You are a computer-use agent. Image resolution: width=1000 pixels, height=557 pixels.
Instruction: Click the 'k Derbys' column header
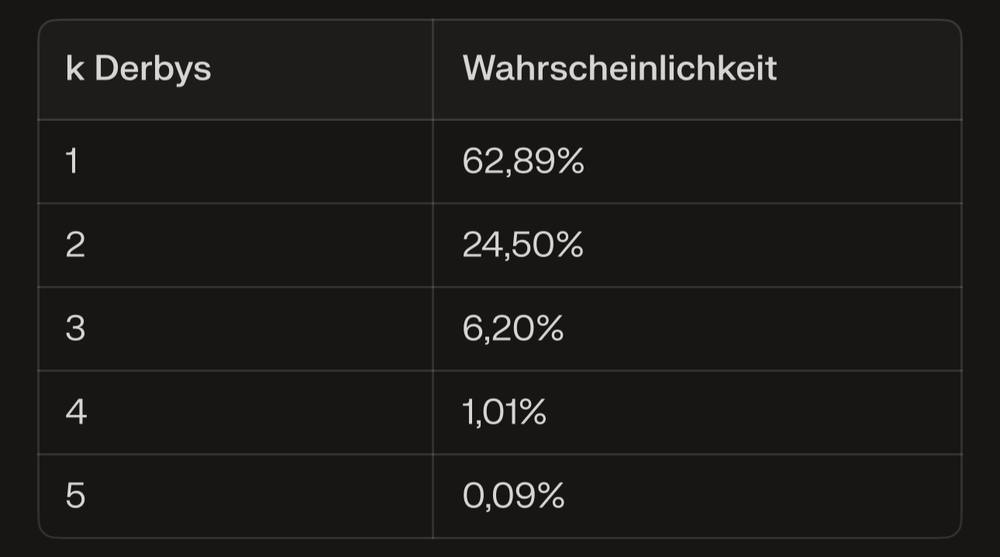(138, 68)
